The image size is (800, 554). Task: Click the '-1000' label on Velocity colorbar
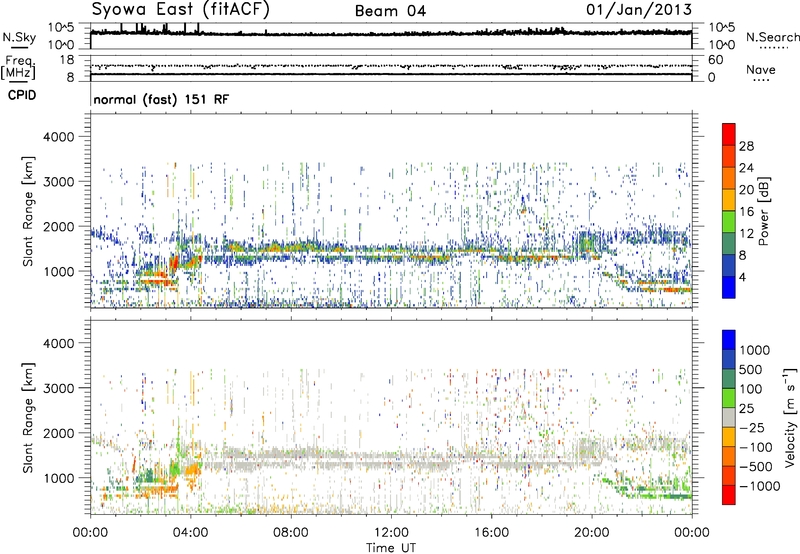tap(759, 486)
